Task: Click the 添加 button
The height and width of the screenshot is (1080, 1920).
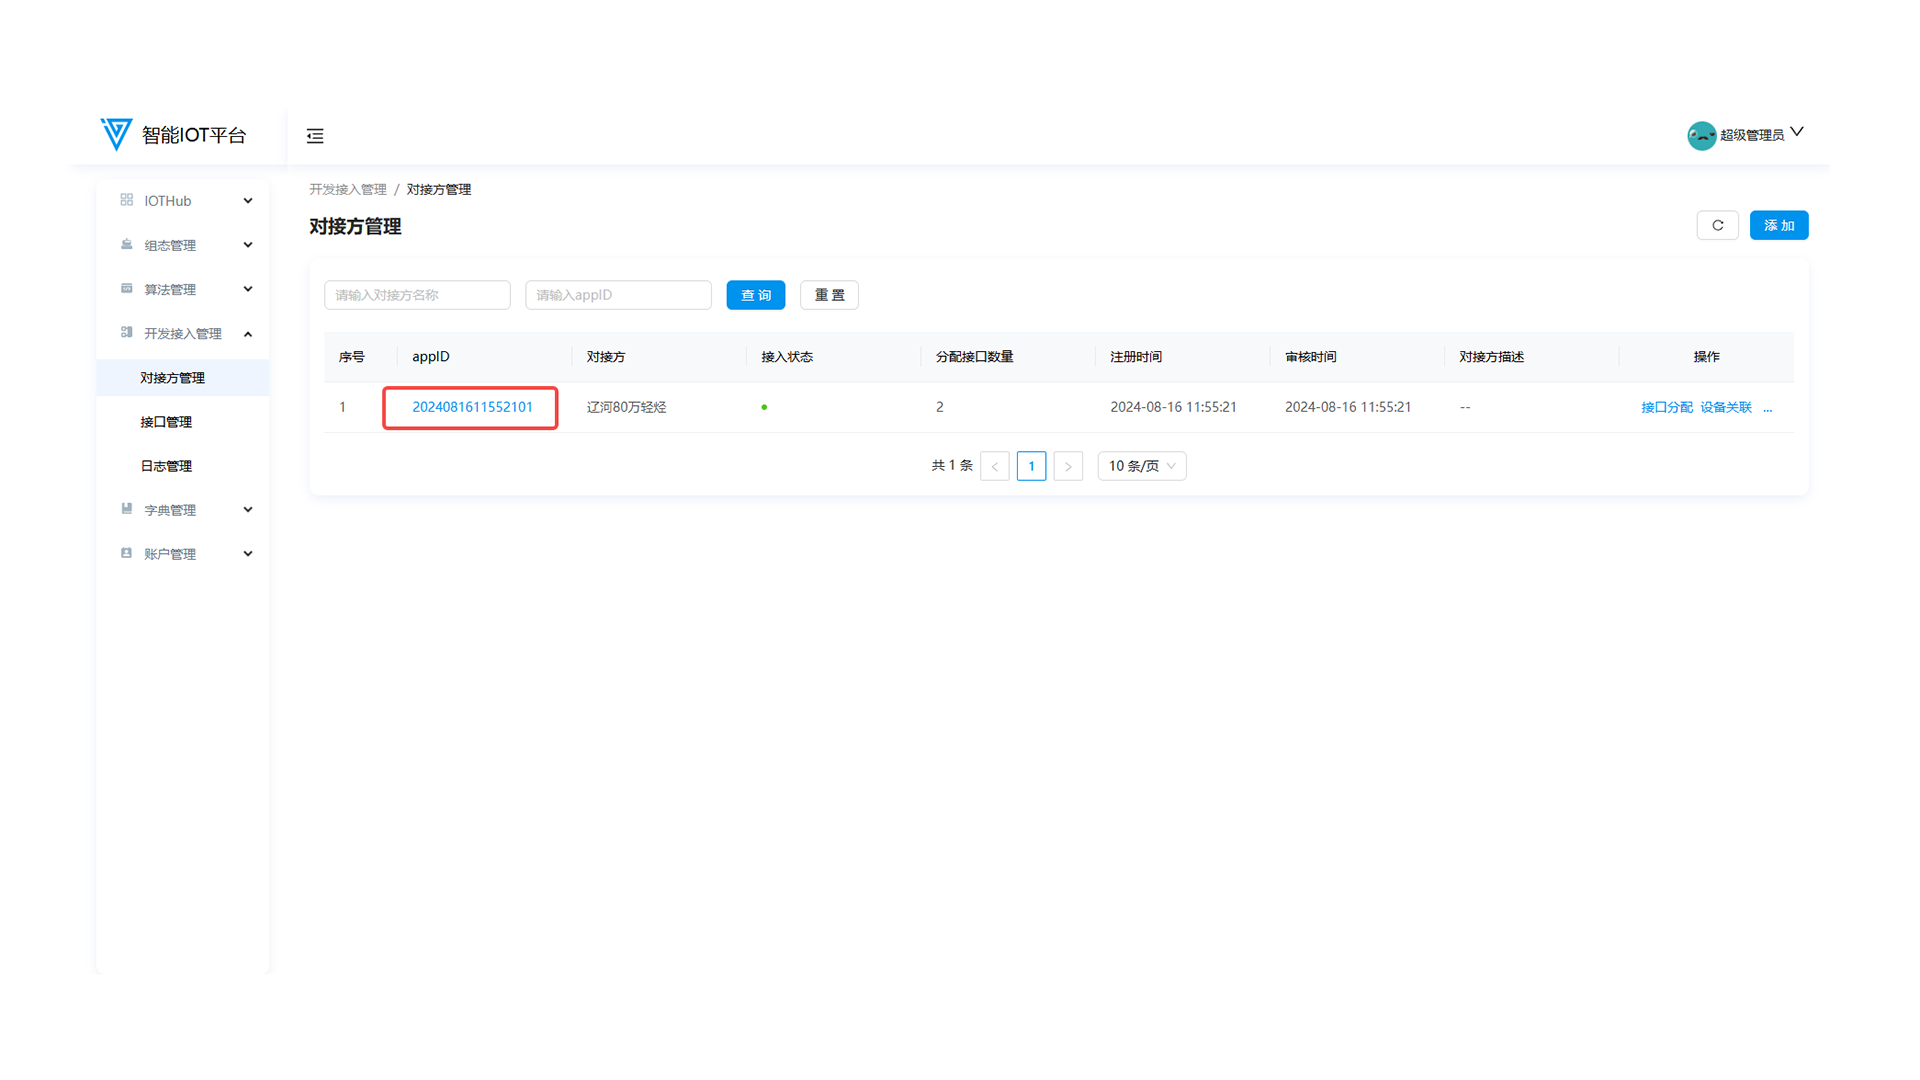Action: tap(1778, 226)
